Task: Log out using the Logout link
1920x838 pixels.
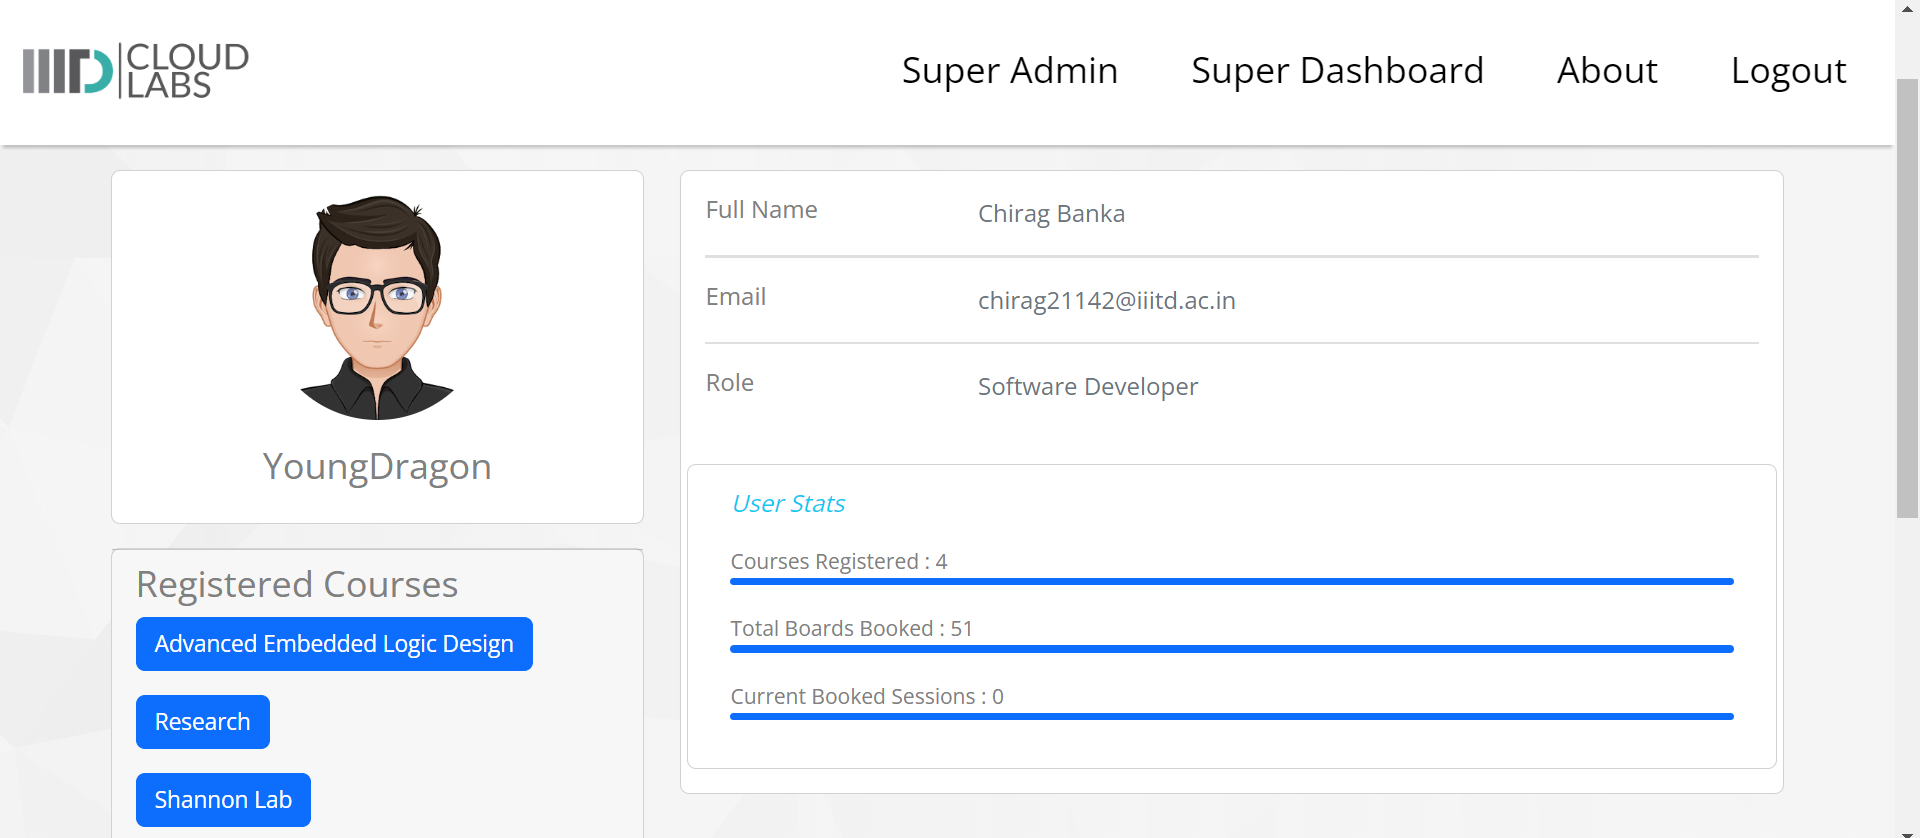Action: tap(1788, 71)
